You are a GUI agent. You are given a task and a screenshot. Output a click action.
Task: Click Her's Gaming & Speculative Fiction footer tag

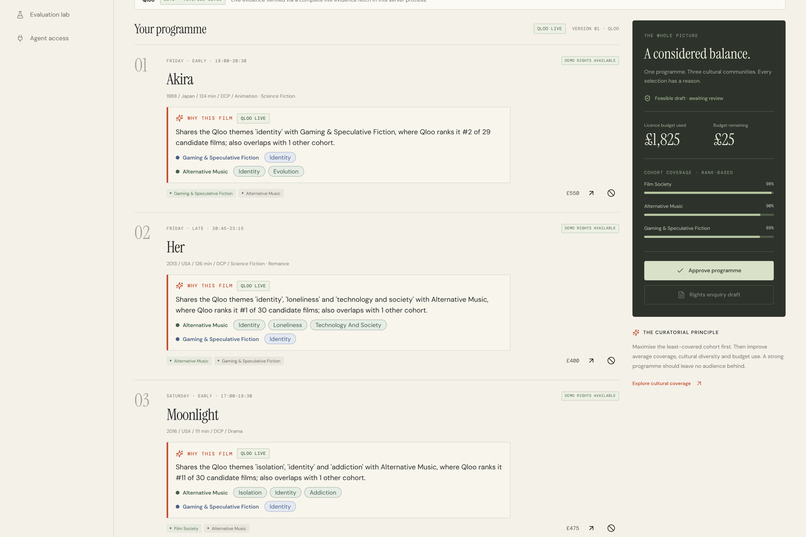pyautogui.click(x=249, y=361)
